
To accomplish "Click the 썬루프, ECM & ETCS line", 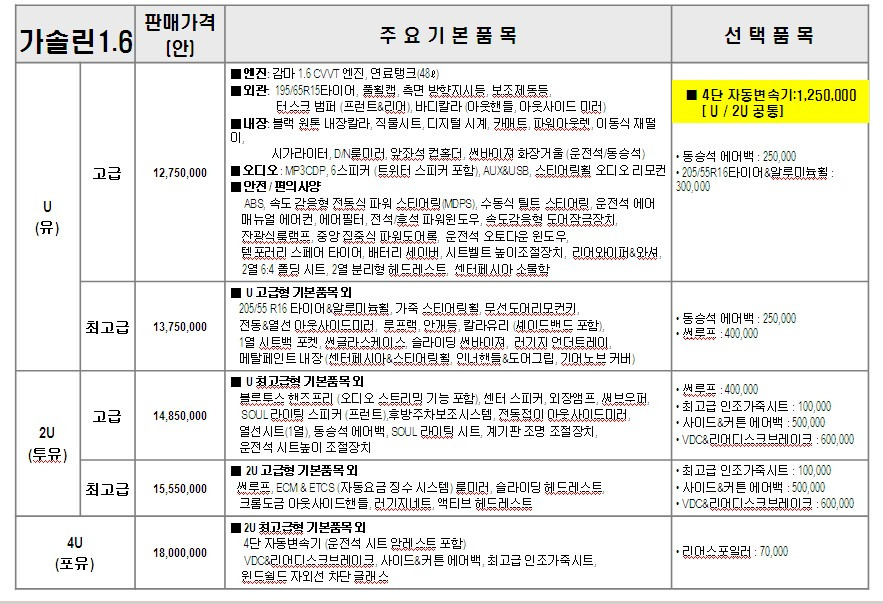I will pos(421,487).
